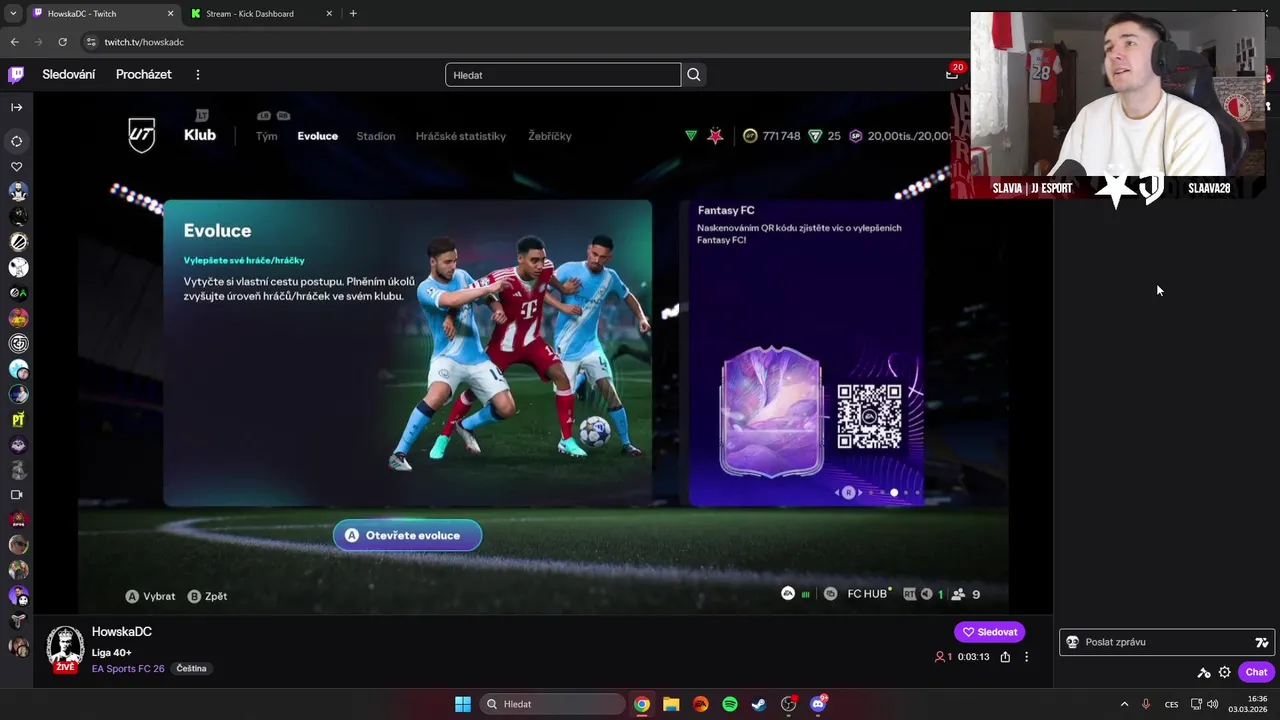Screen dimensions: 1280x720
Task: Open Sledování in Twitch top nav
Action: click(x=69, y=74)
